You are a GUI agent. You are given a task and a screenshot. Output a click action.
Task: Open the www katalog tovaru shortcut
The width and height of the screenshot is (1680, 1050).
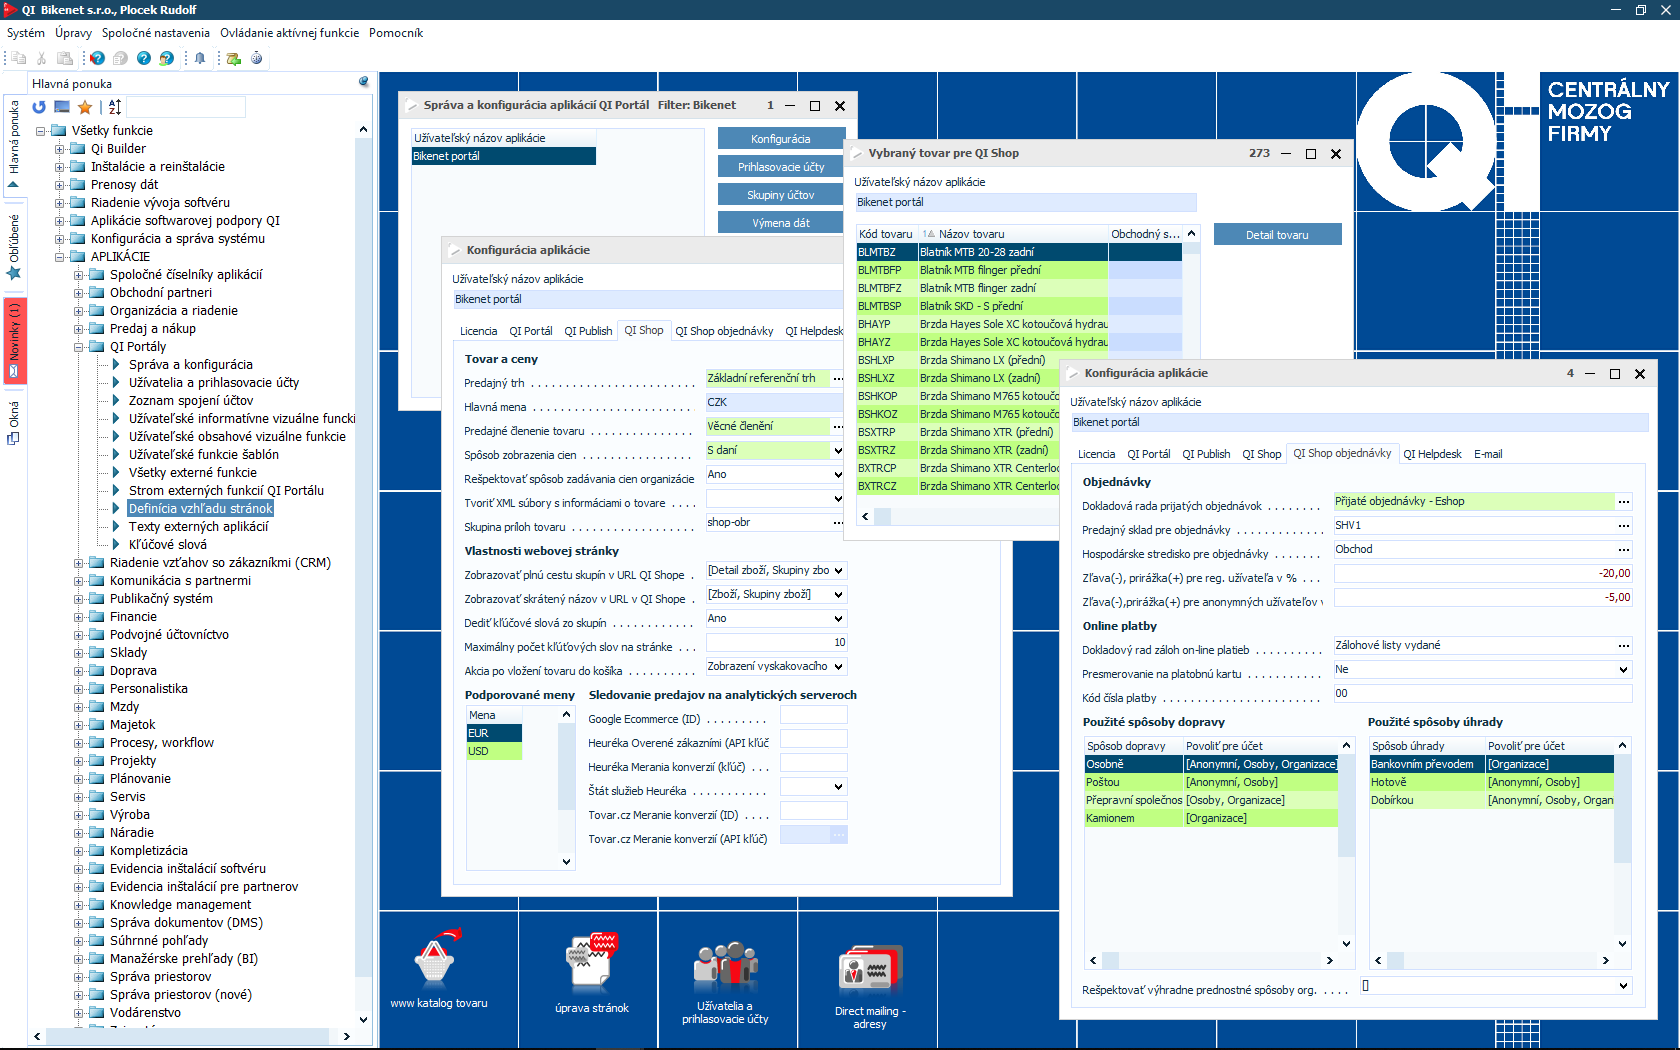438,966
